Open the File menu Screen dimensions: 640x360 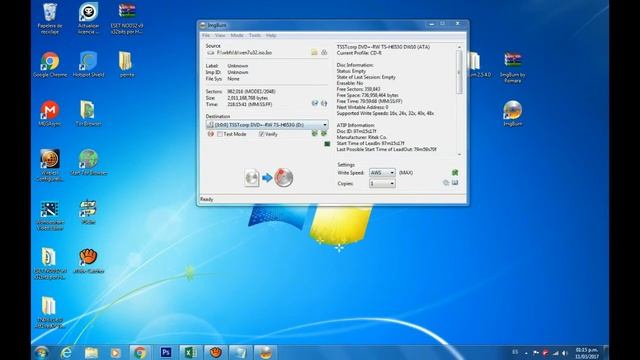[206, 36]
